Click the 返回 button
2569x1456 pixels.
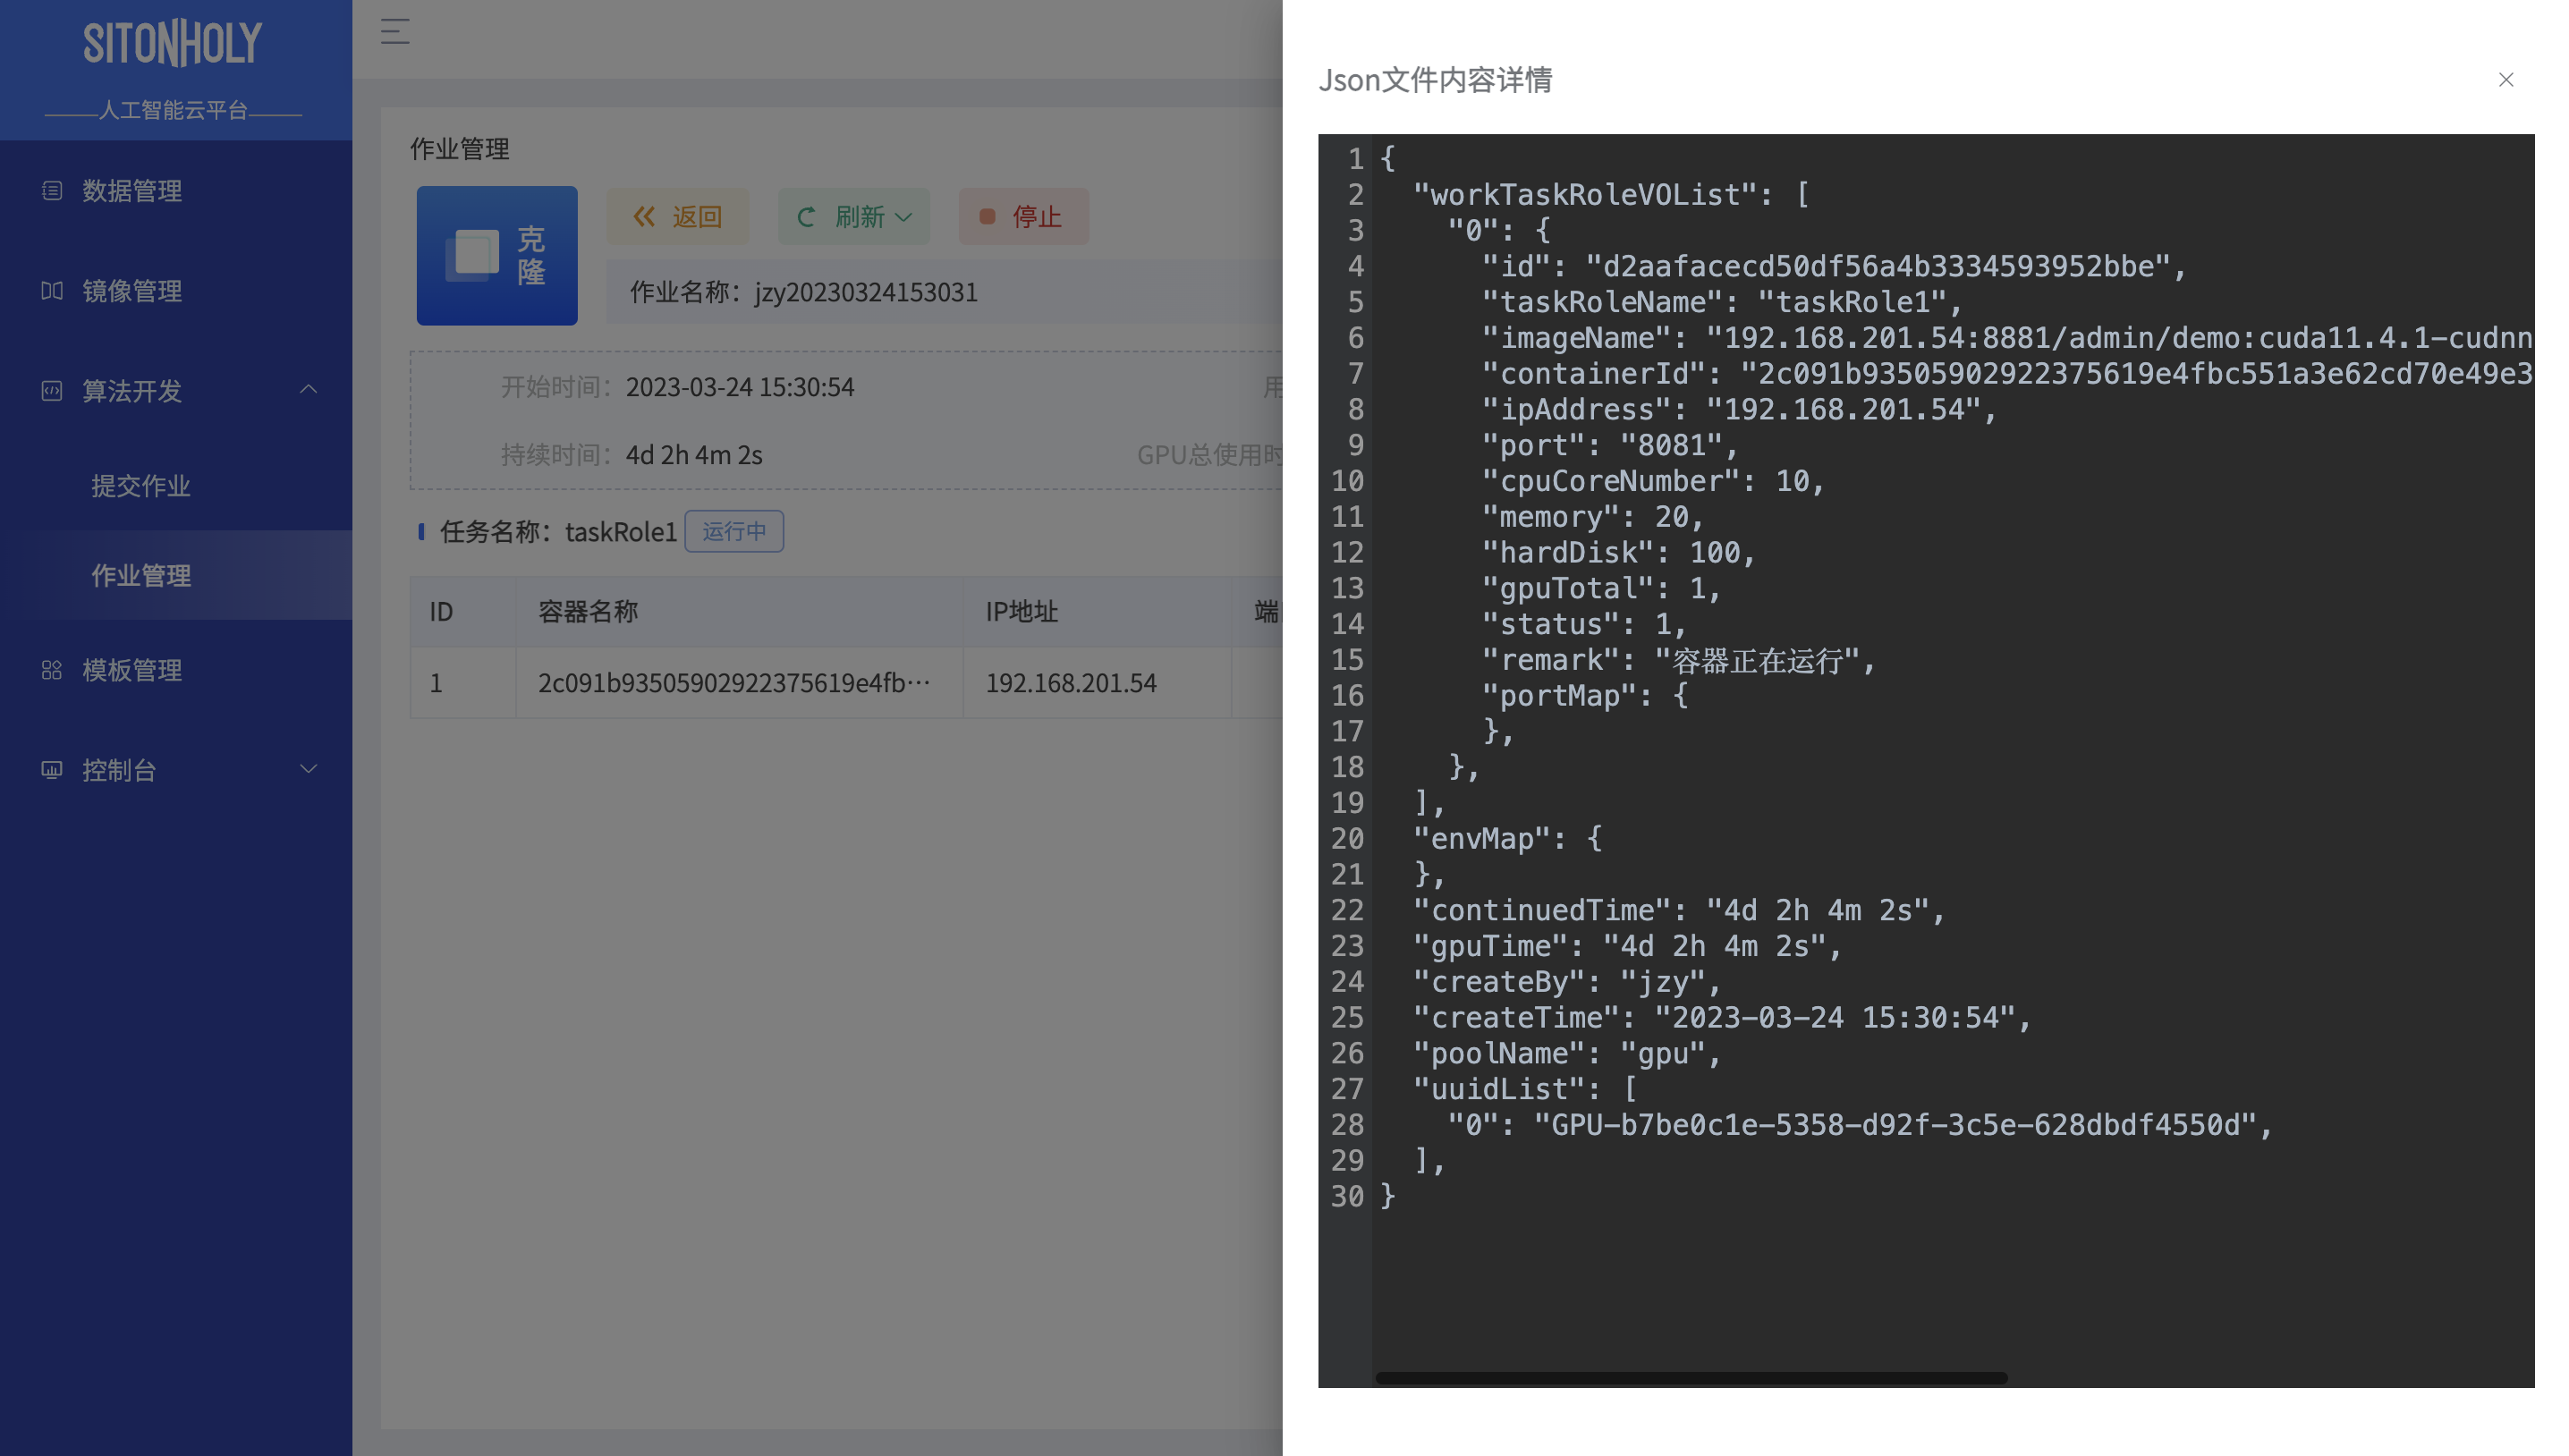coord(677,217)
